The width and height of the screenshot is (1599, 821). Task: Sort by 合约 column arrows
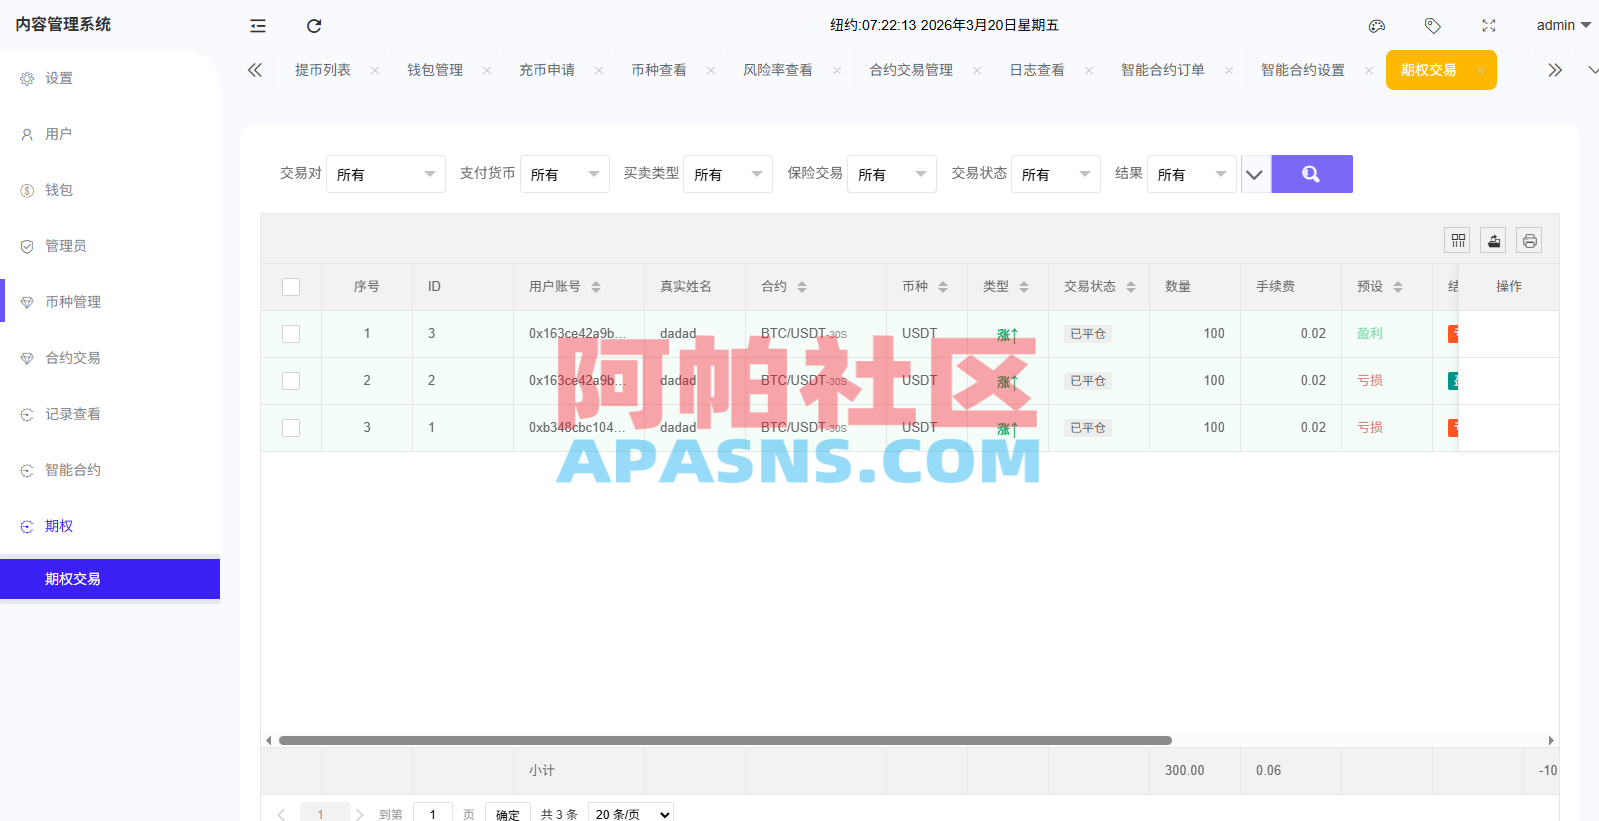802,287
